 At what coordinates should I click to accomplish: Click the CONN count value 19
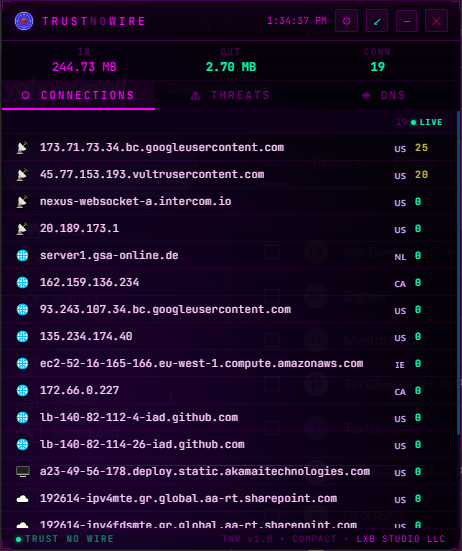tap(378, 67)
